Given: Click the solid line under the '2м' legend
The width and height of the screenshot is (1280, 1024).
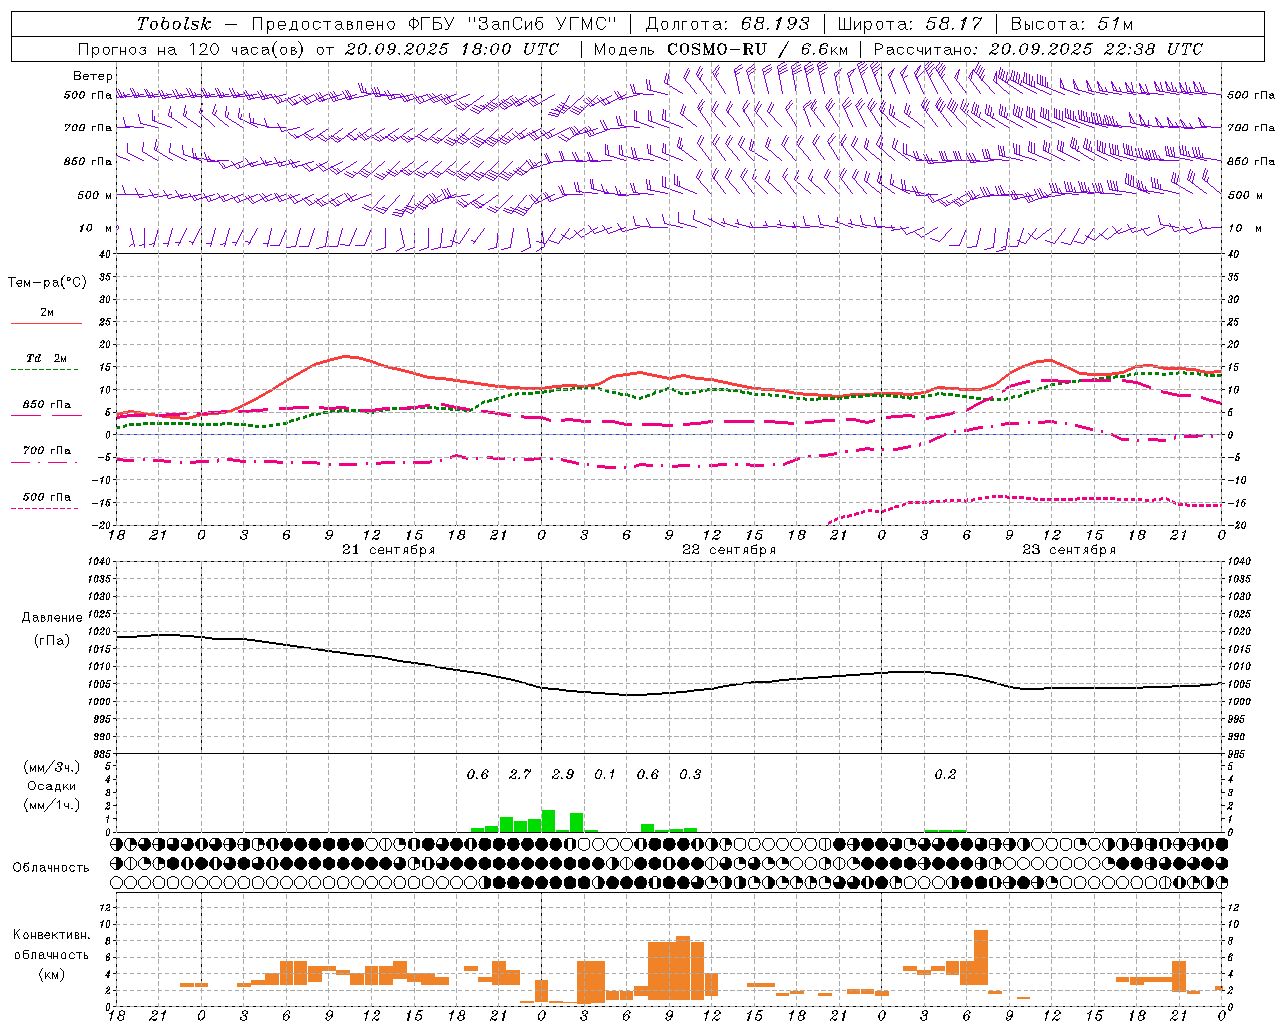Looking at the screenshot, I should (46, 324).
